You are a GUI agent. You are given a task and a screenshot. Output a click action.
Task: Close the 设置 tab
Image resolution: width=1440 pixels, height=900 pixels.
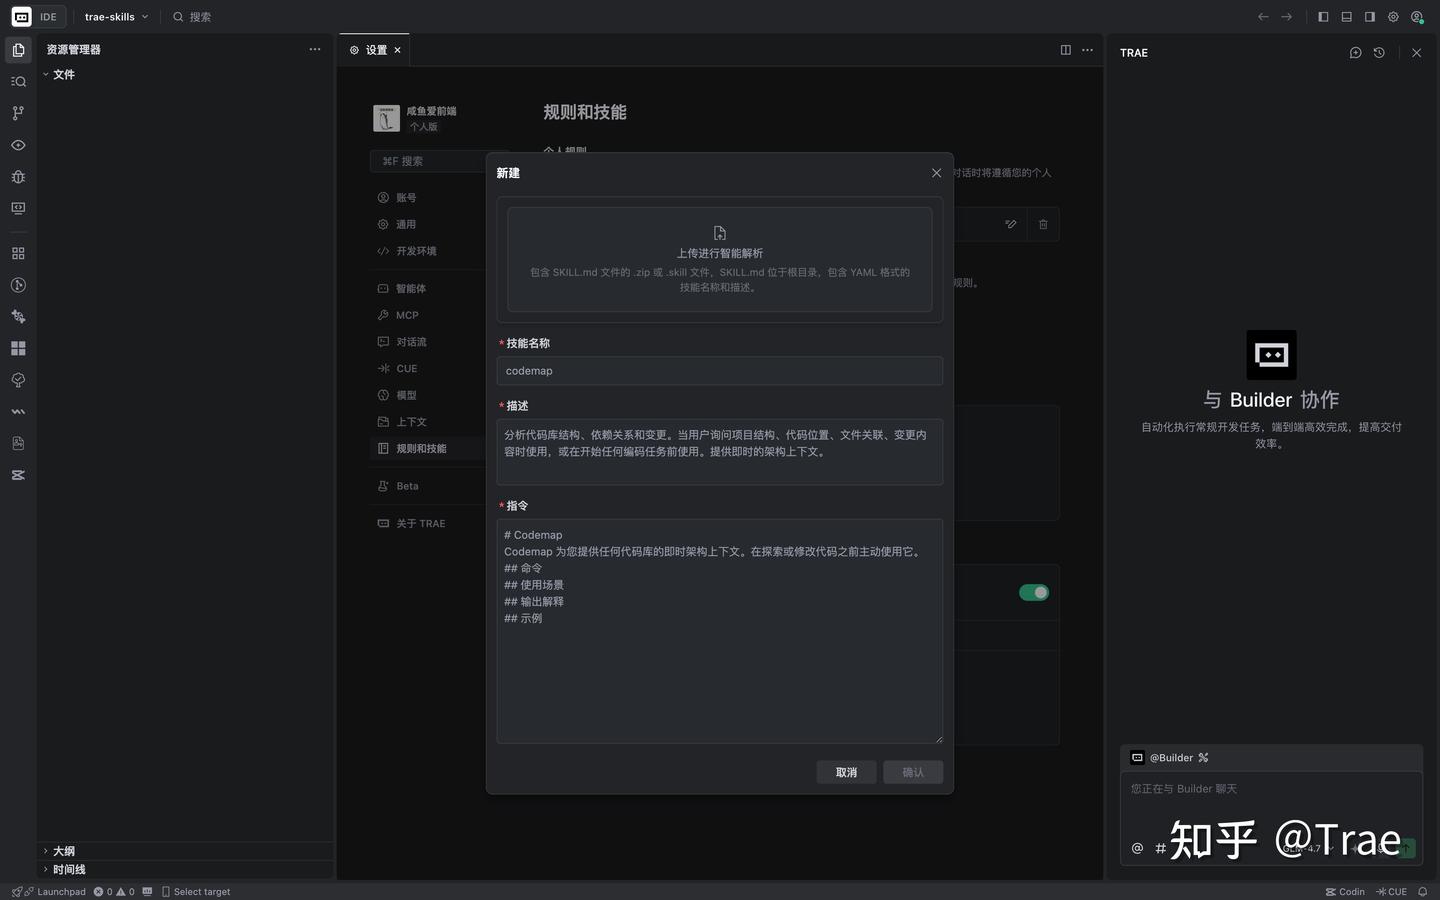397,50
